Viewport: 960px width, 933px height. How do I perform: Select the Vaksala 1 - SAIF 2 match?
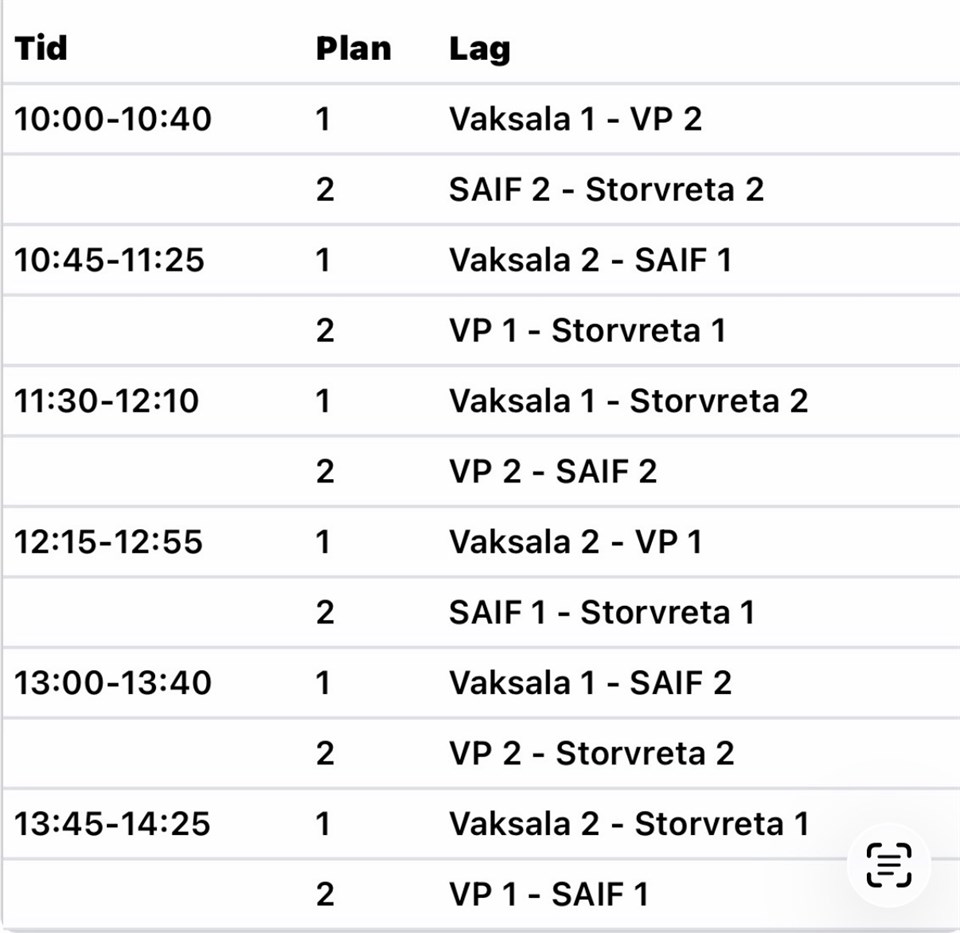pos(590,683)
